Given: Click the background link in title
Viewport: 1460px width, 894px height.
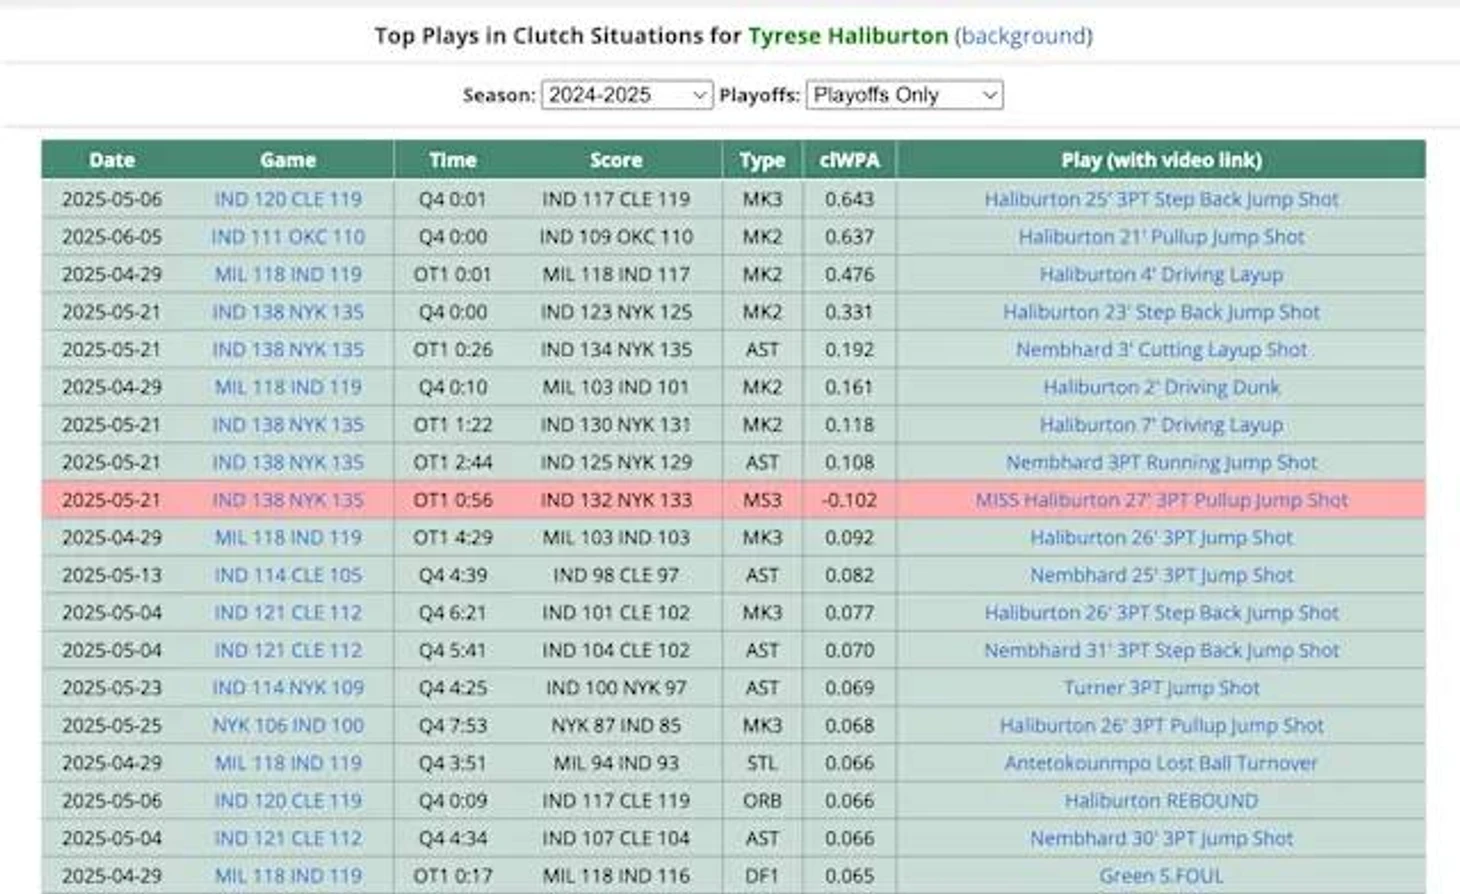Looking at the screenshot, I should (x=1023, y=36).
